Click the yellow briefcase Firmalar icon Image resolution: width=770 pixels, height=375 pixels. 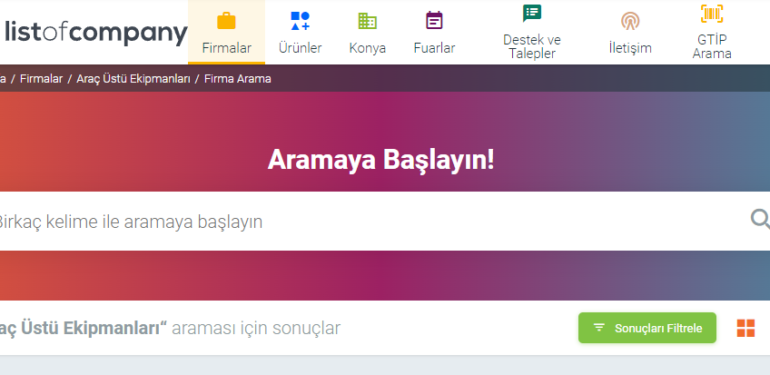pyautogui.click(x=226, y=21)
